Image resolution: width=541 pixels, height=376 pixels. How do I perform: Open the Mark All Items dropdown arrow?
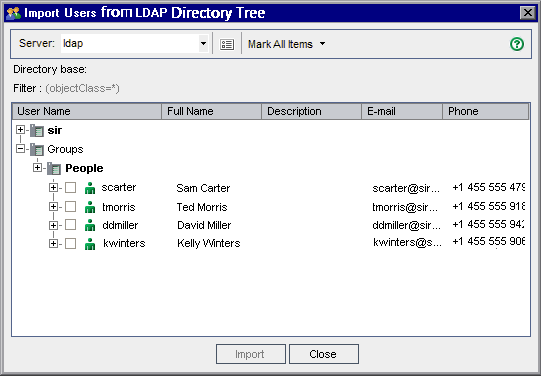tap(322, 43)
